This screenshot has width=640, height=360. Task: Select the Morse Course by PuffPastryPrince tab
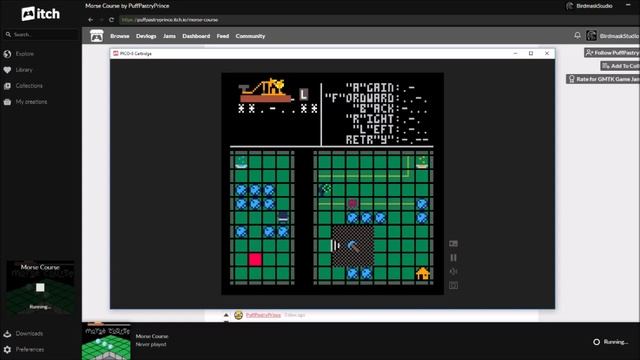pos(127,6)
